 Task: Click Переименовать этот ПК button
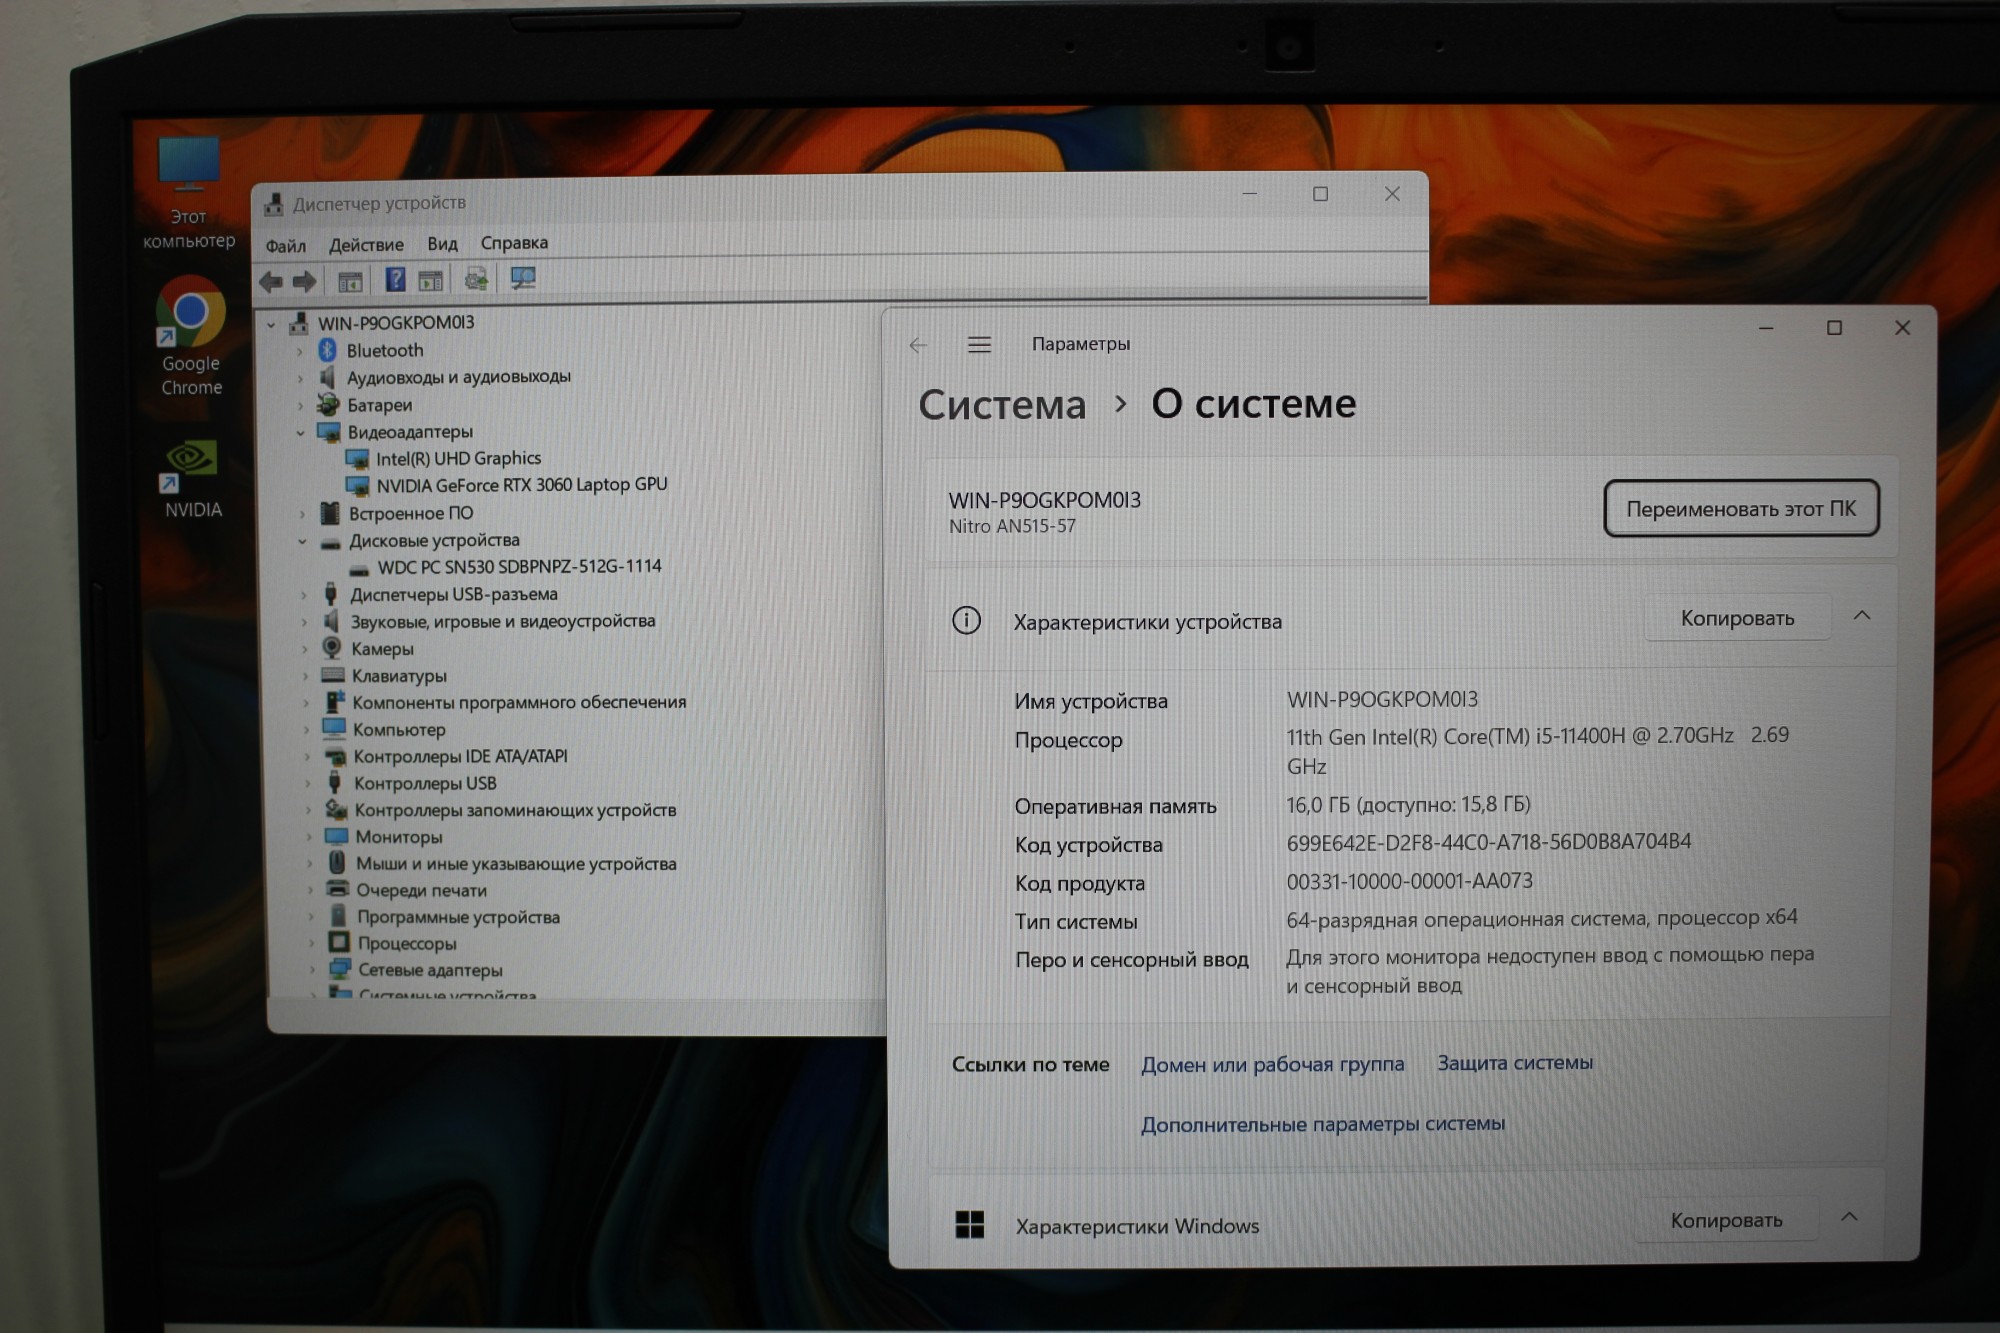1740,509
